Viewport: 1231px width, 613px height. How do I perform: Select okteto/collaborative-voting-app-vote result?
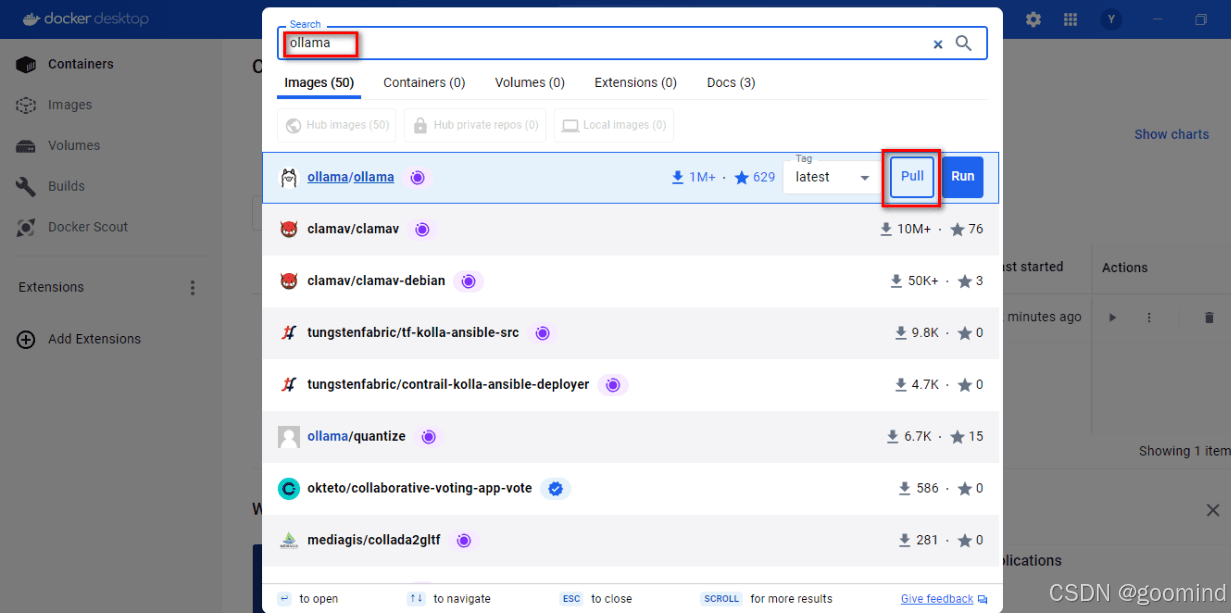pos(630,489)
